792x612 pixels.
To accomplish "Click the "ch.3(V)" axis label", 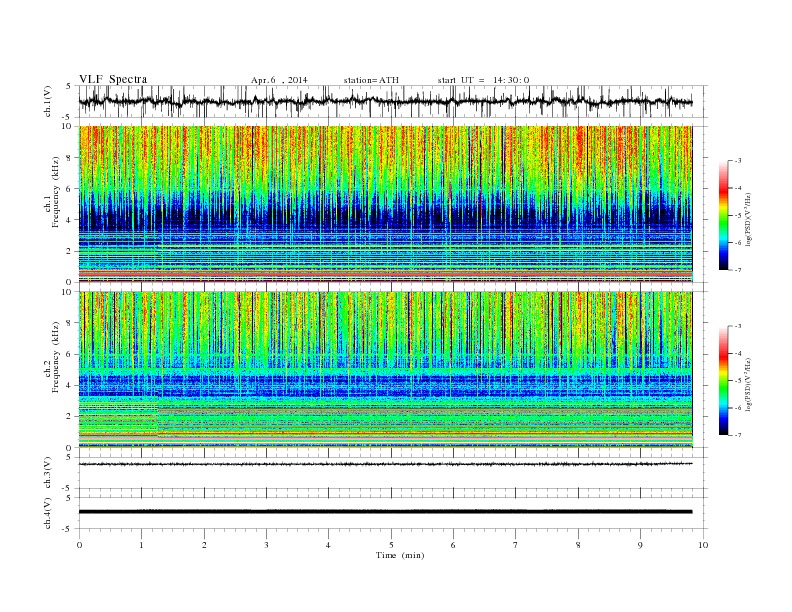I will coord(48,473).
